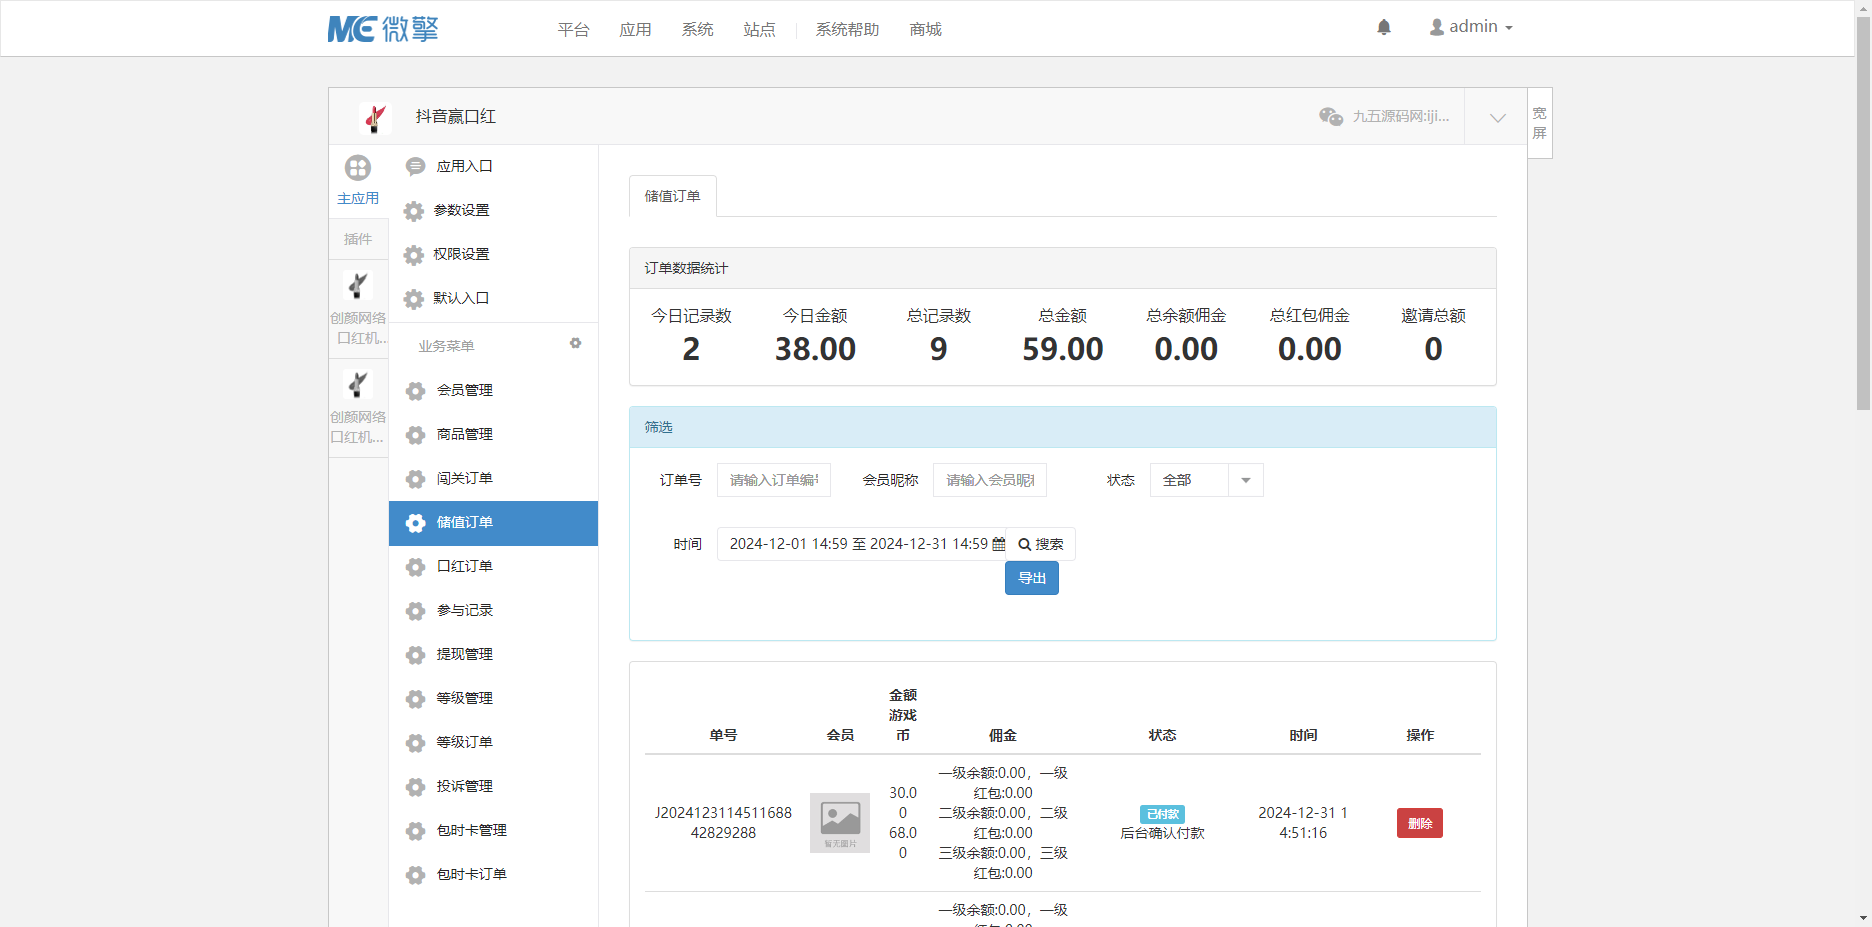Select the 创颜网络口红机 plugin icon

click(x=358, y=286)
